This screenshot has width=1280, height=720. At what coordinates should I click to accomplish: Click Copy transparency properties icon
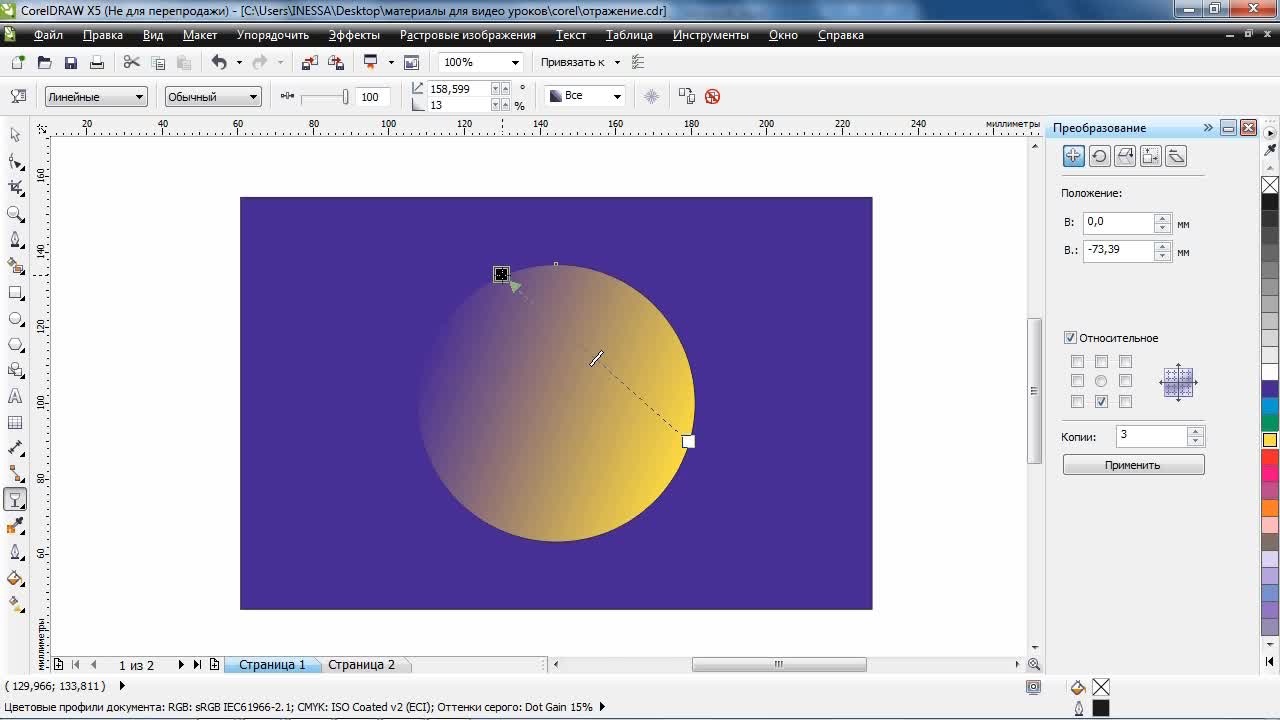(686, 96)
